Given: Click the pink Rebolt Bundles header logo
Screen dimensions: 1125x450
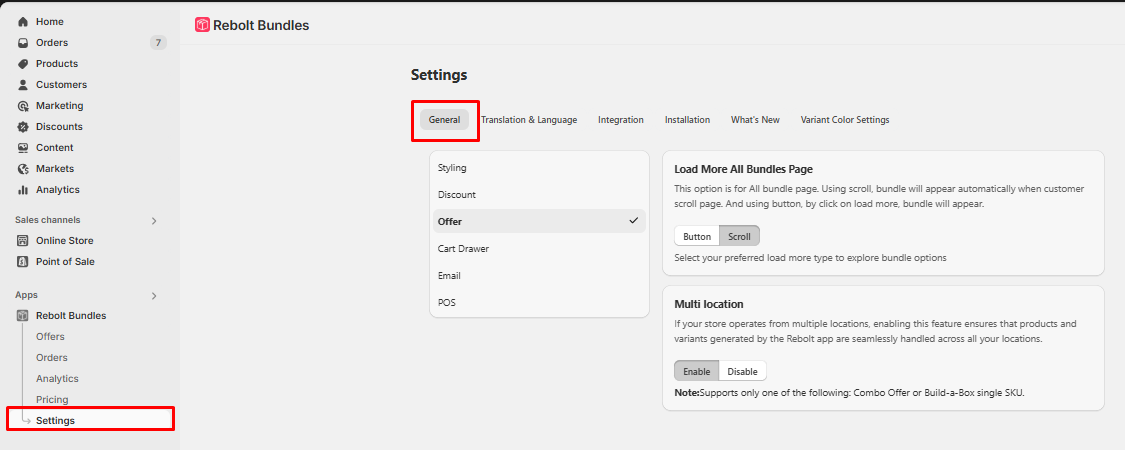Looking at the screenshot, I should pyautogui.click(x=202, y=25).
